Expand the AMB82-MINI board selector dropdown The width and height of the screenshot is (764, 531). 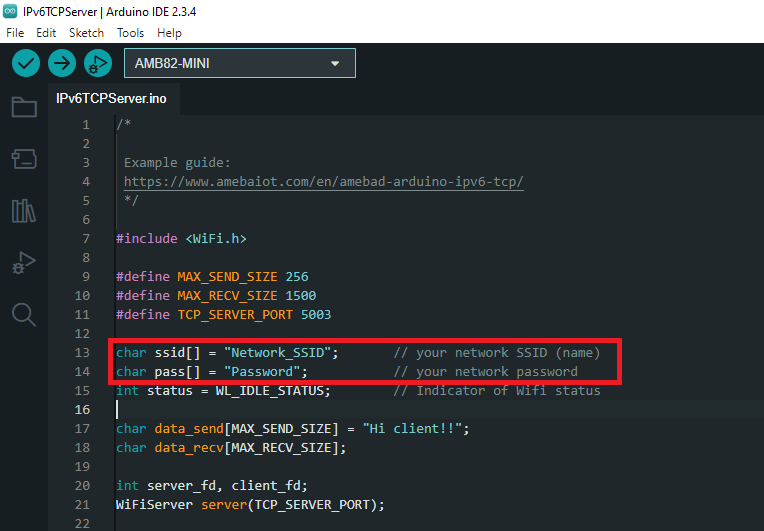[239, 64]
